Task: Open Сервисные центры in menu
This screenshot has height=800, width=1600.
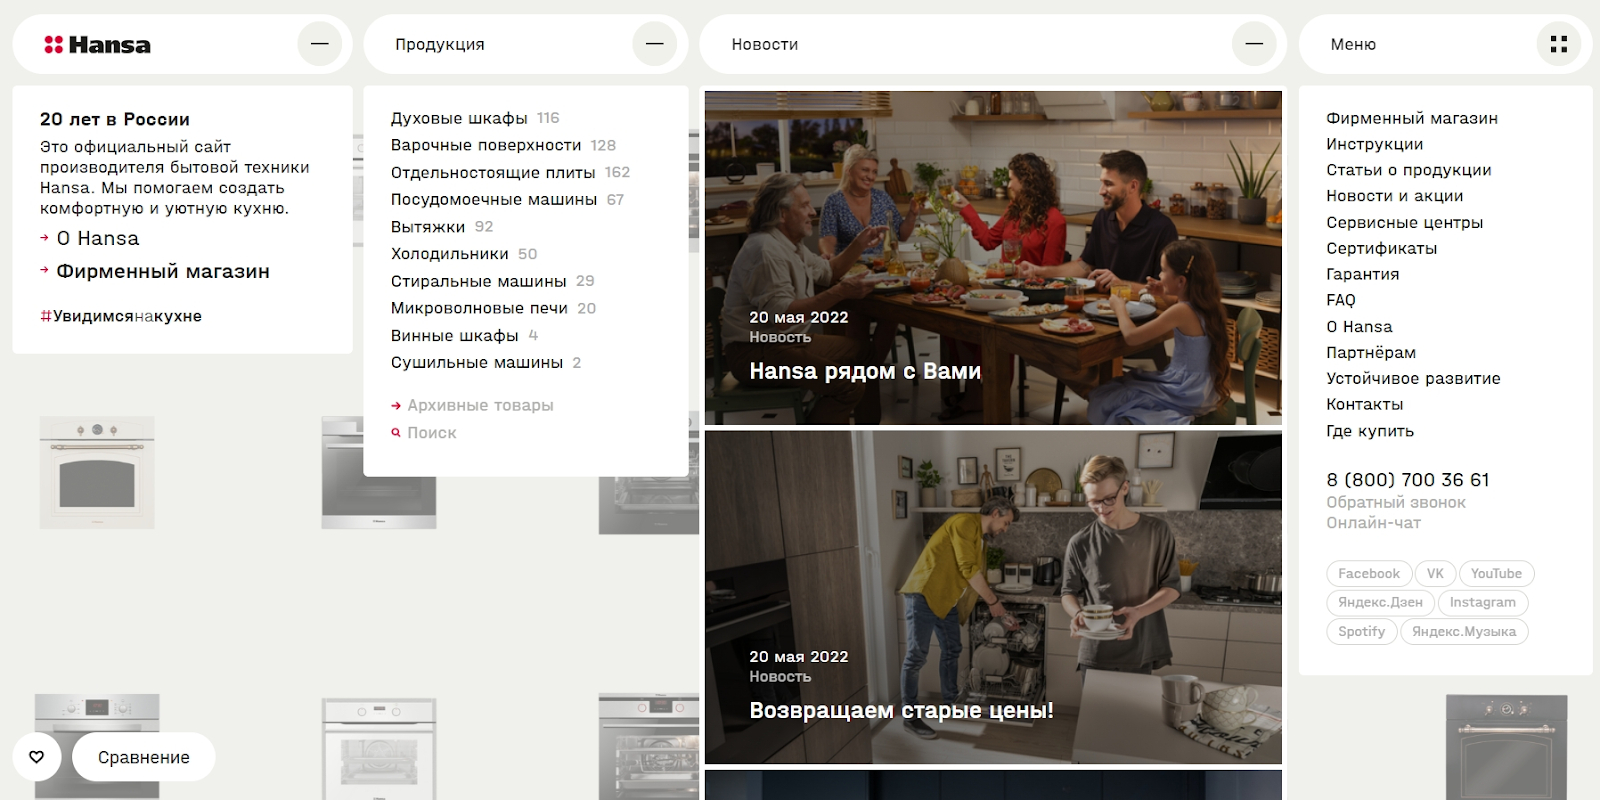Action: pos(1405,222)
